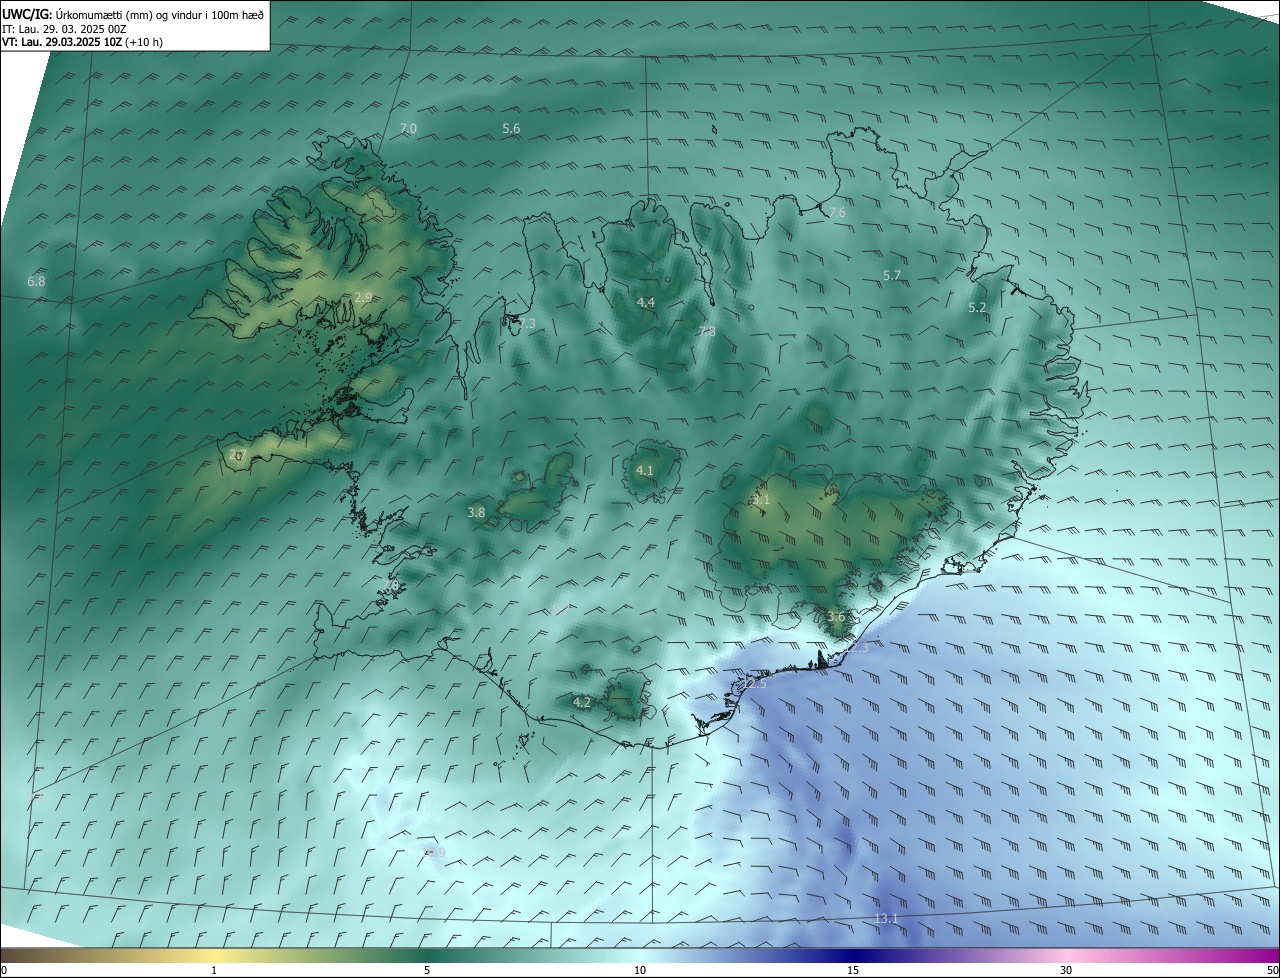This screenshot has height=978, width=1280.
Task: Click the 6.8 value over the sea
Action: click(x=36, y=282)
